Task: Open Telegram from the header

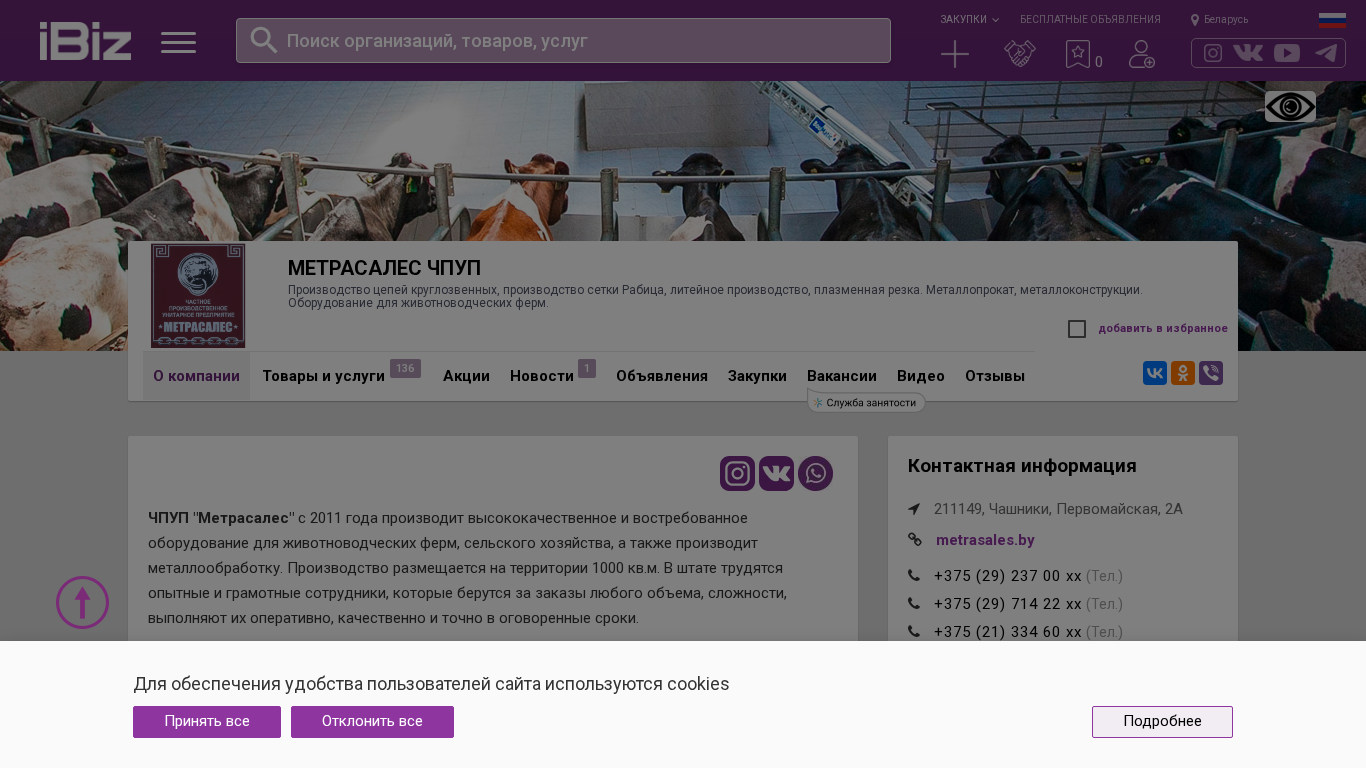Action: coord(1326,53)
